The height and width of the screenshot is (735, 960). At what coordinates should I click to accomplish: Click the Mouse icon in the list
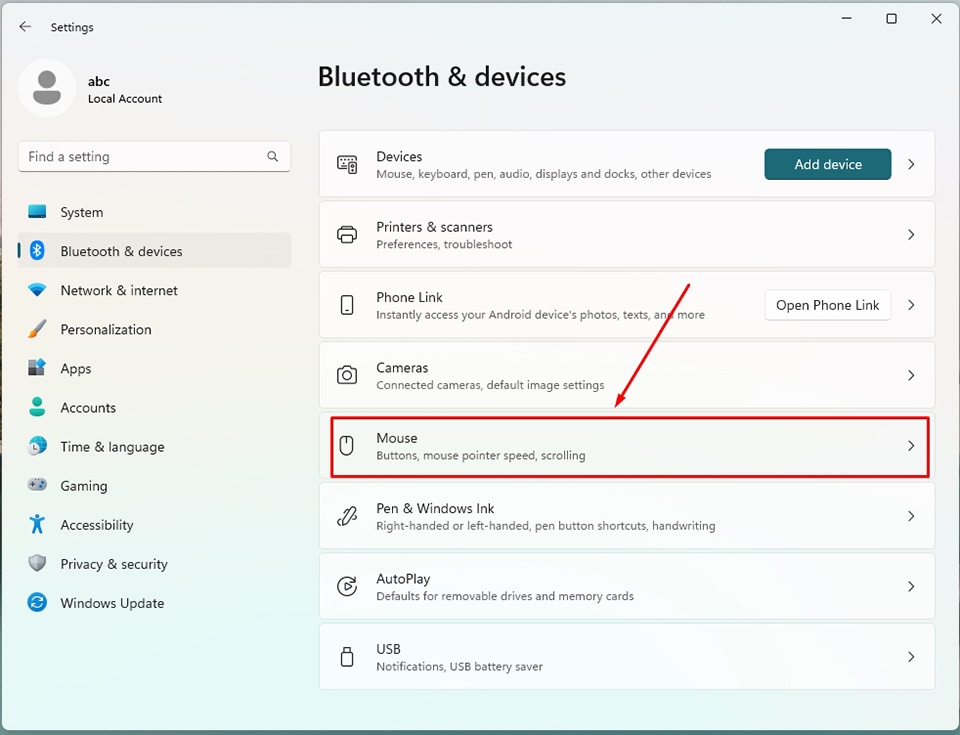(347, 445)
